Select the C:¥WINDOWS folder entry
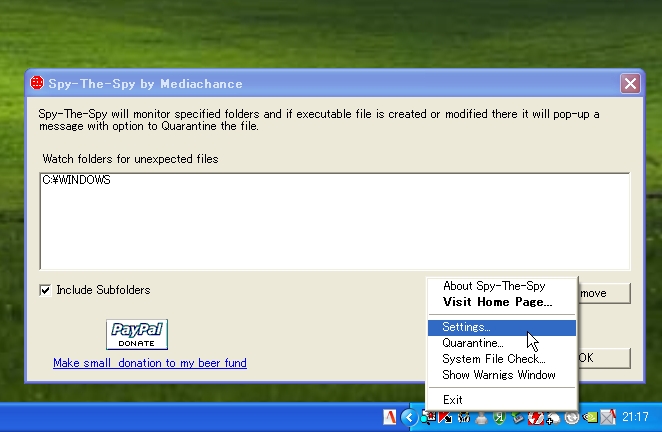 [76, 180]
